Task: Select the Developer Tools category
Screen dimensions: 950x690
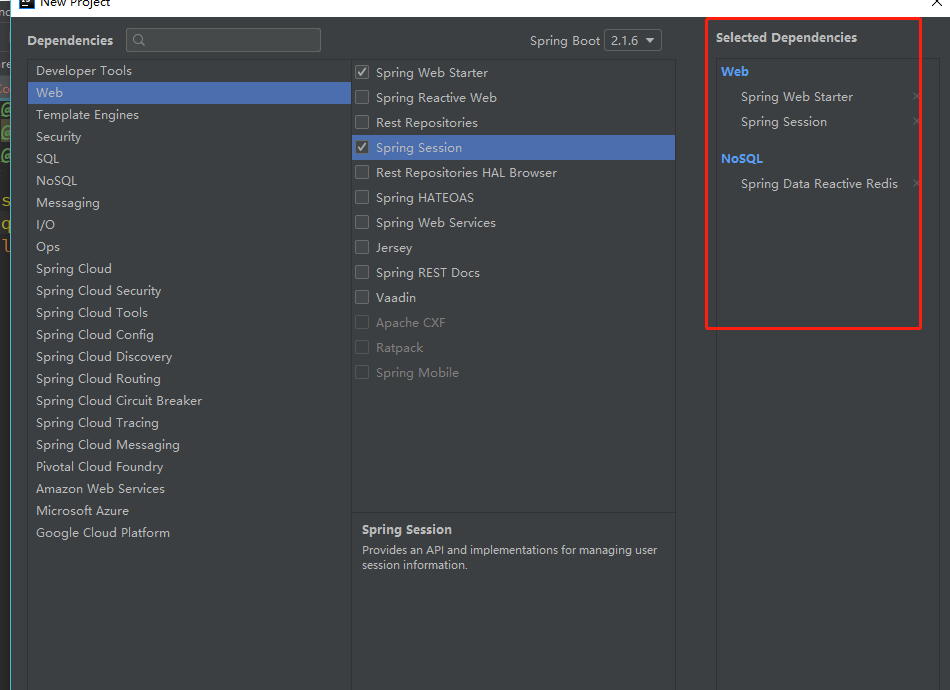Action: (x=84, y=71)
